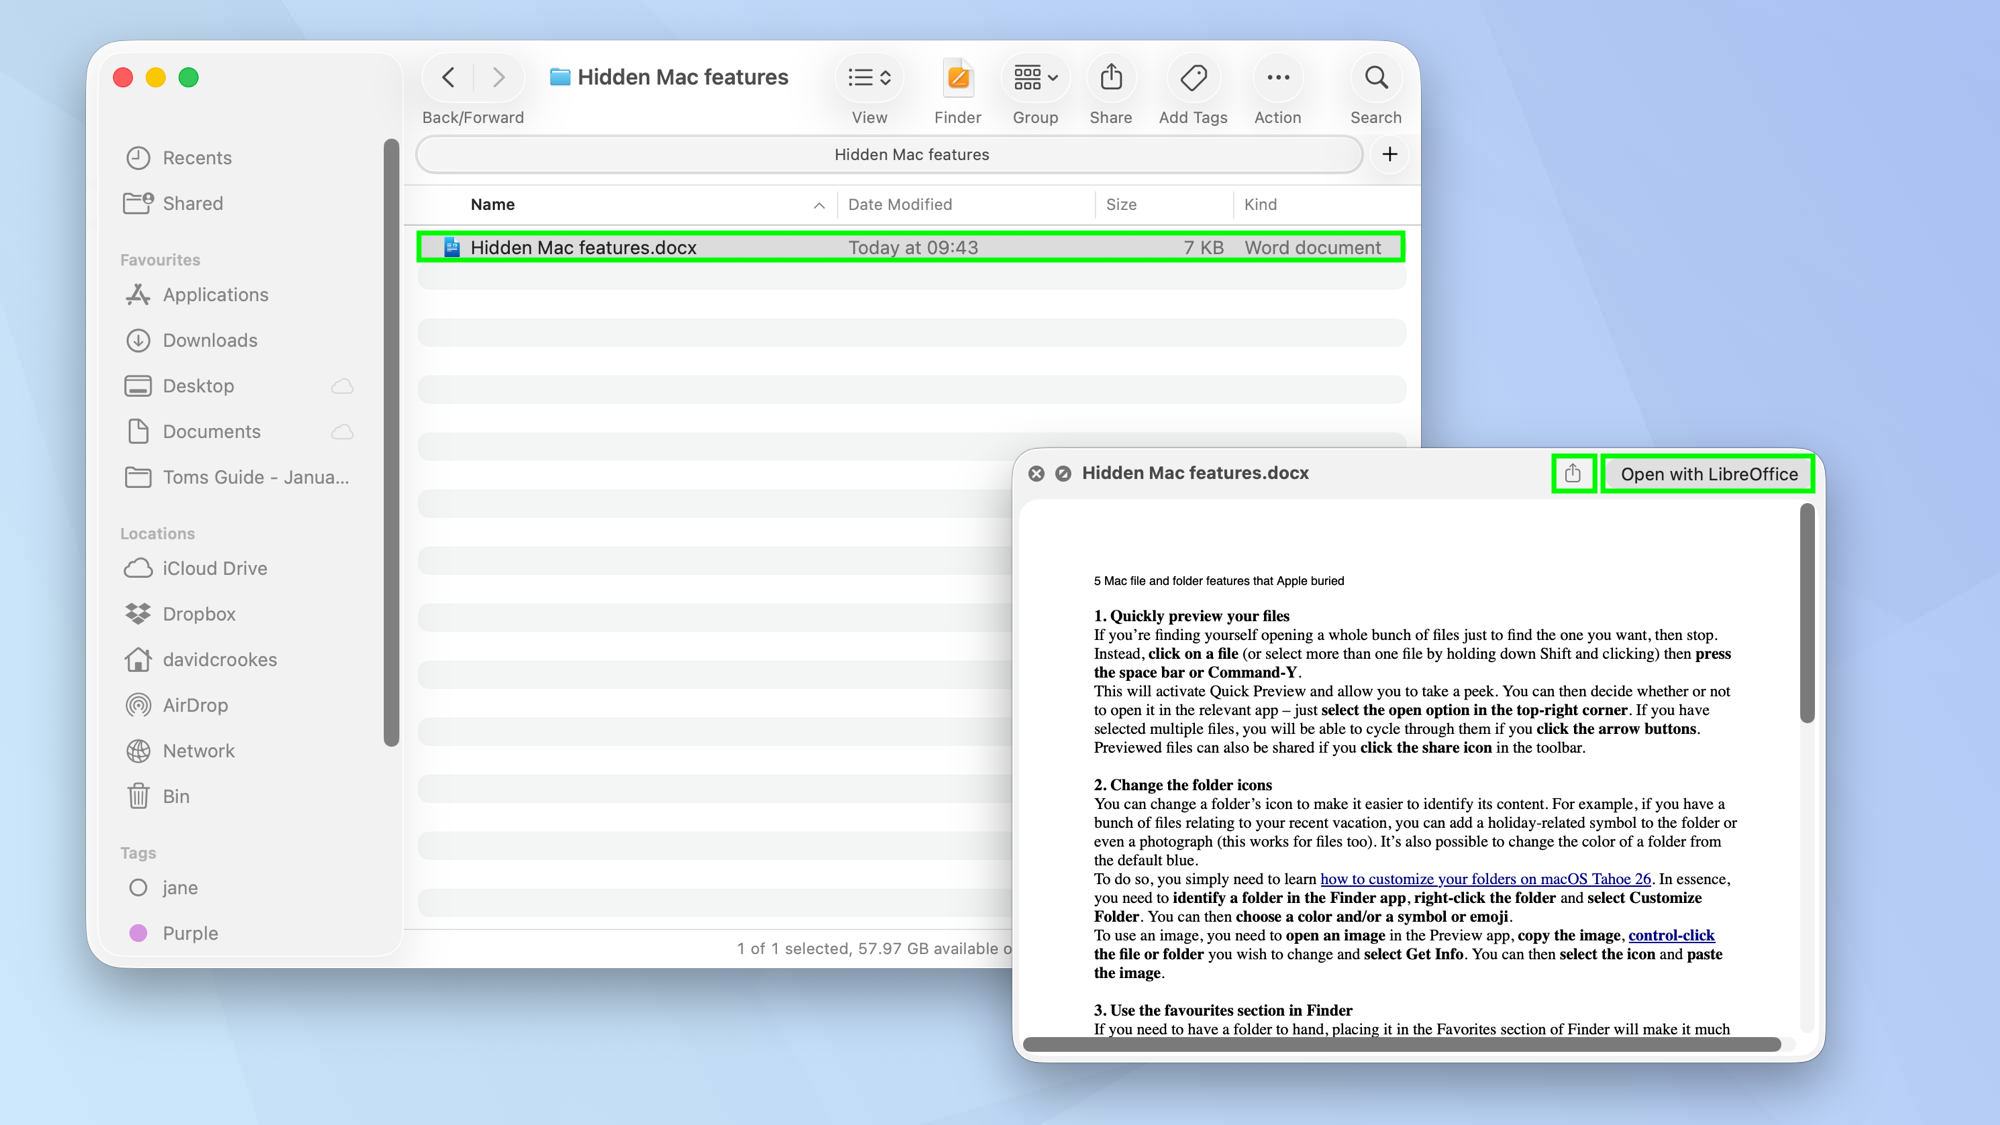Click the macOS Tahoe 26 customization link

(x=1485, y=879)
